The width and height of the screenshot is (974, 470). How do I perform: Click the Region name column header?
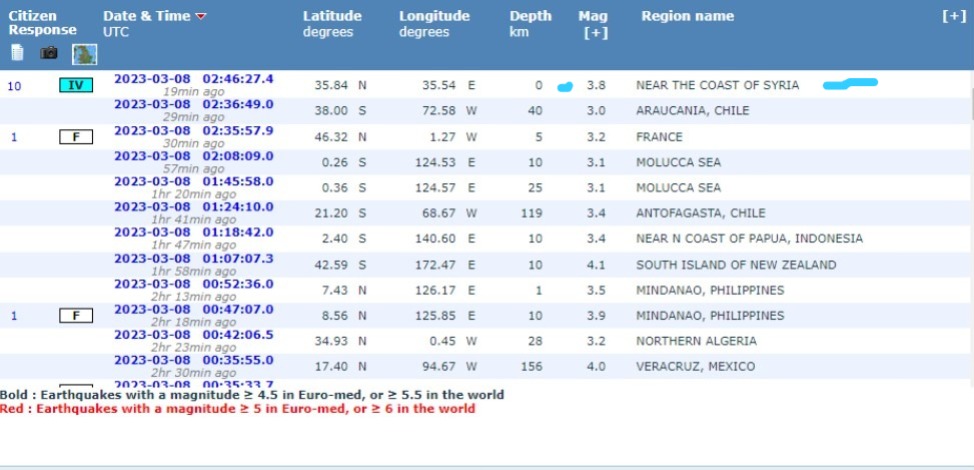pos(687,16)
